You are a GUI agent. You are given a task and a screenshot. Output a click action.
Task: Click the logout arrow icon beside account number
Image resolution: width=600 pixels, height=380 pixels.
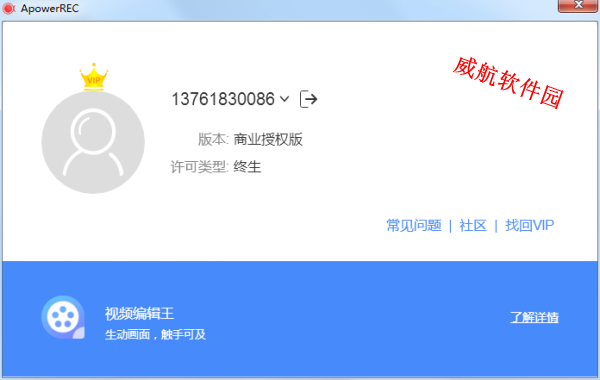point(308,99)
